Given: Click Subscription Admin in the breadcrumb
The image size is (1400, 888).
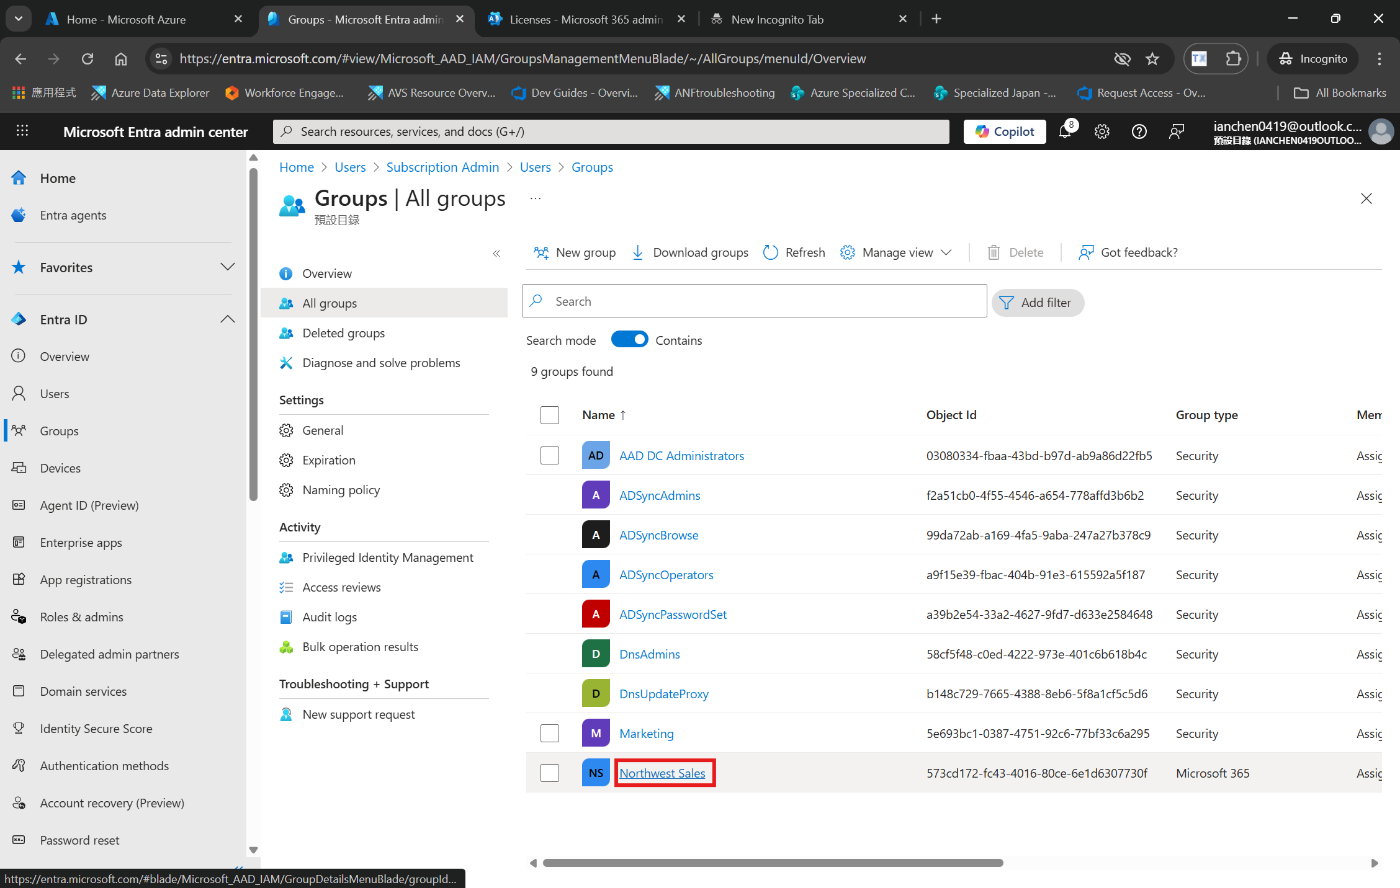Looking at the screenshot, I should coord(442,167).
